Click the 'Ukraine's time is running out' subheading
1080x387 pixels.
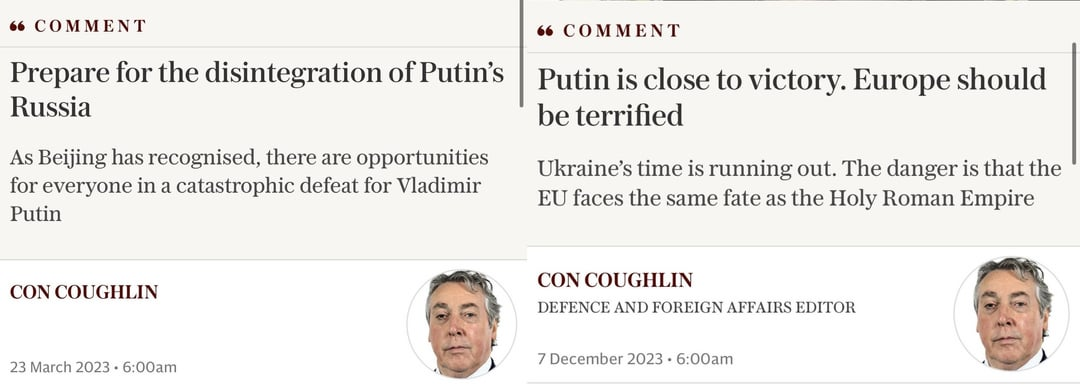click(x=799, y=183)
